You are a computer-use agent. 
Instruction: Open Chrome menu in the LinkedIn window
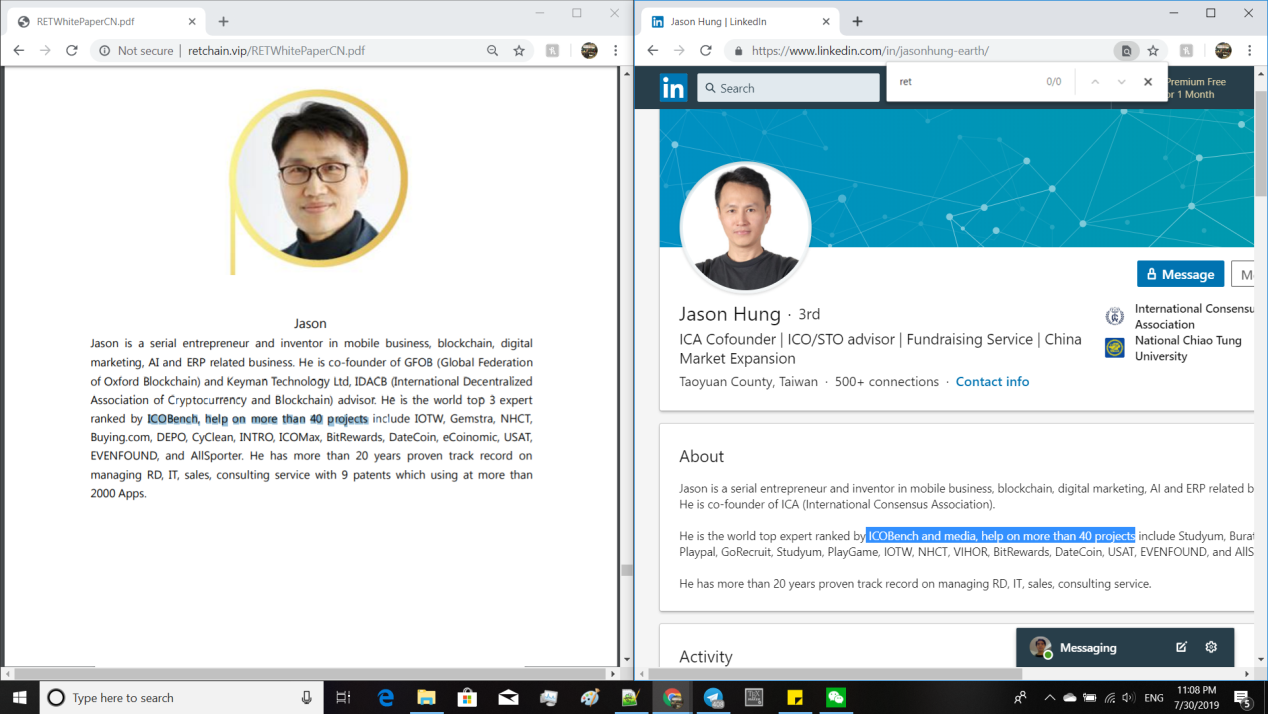[1249, 50]
